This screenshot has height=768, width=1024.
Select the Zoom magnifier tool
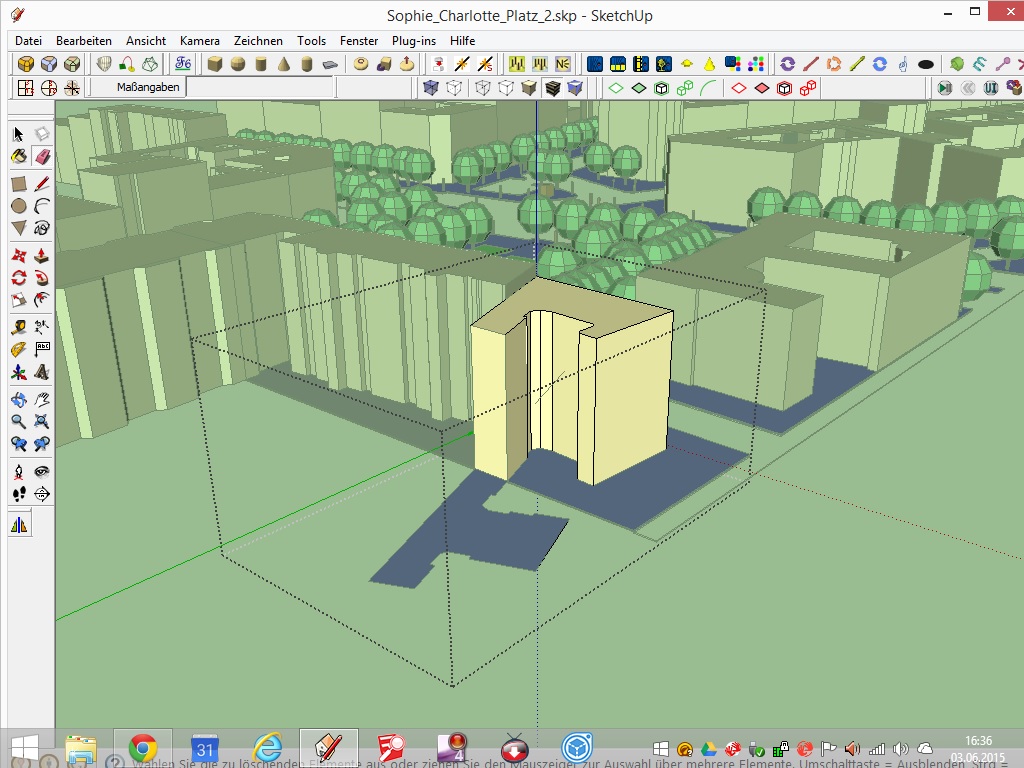pyautogui.click(x=18, y=422)
